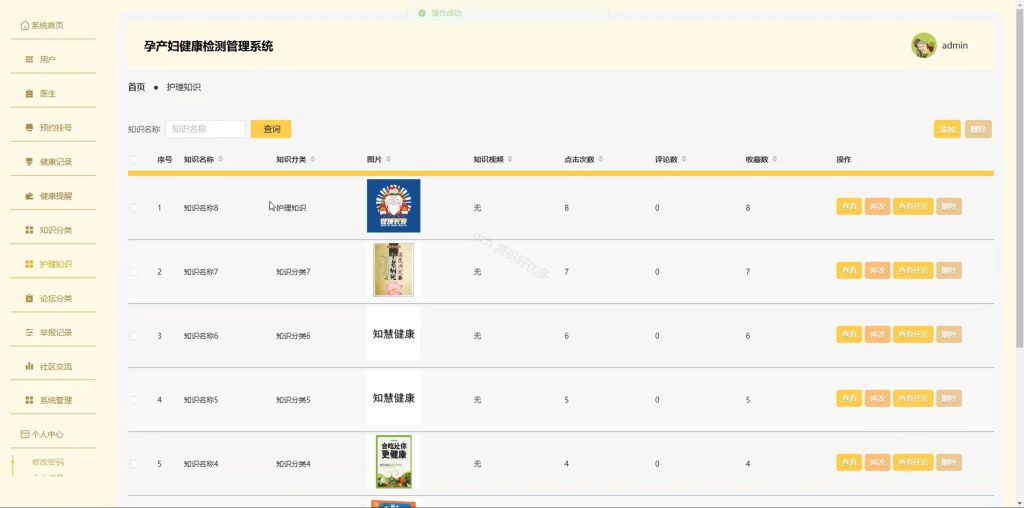This screenshot has width=1024, height=508.
Task: Open 举报记录 in the sidebar
Action: point(53,332)
